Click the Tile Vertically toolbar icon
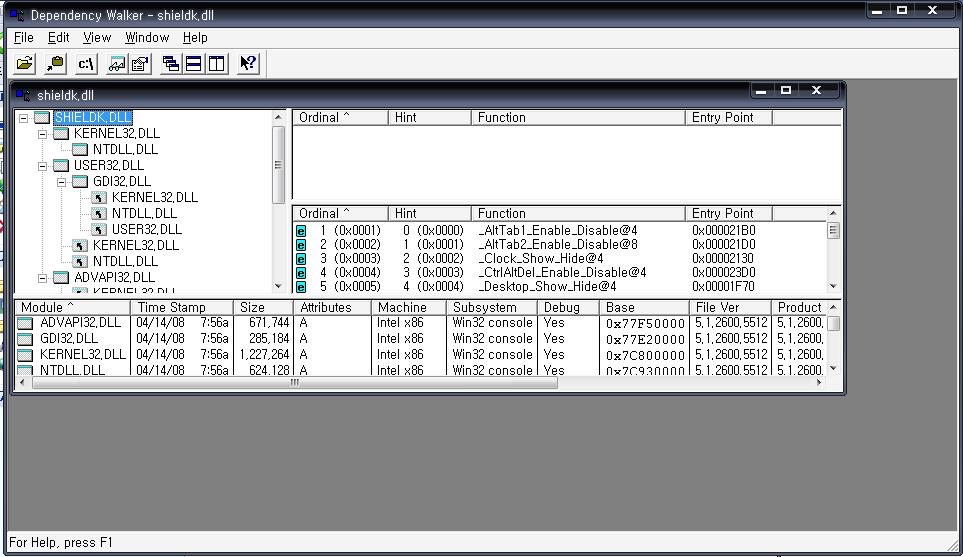This screenshot has height=557, width=963. 217,63
